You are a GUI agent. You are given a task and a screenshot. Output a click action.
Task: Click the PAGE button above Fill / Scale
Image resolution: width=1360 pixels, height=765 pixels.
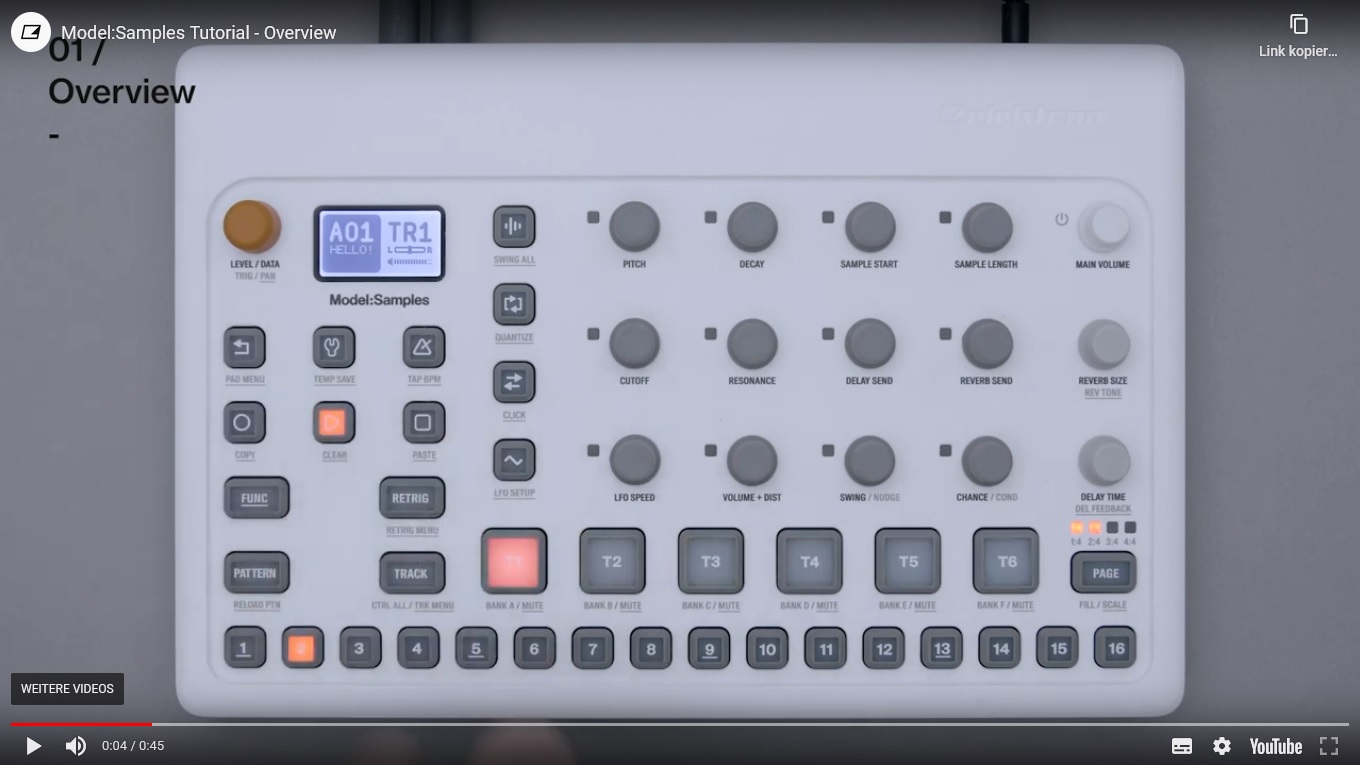1104,573
